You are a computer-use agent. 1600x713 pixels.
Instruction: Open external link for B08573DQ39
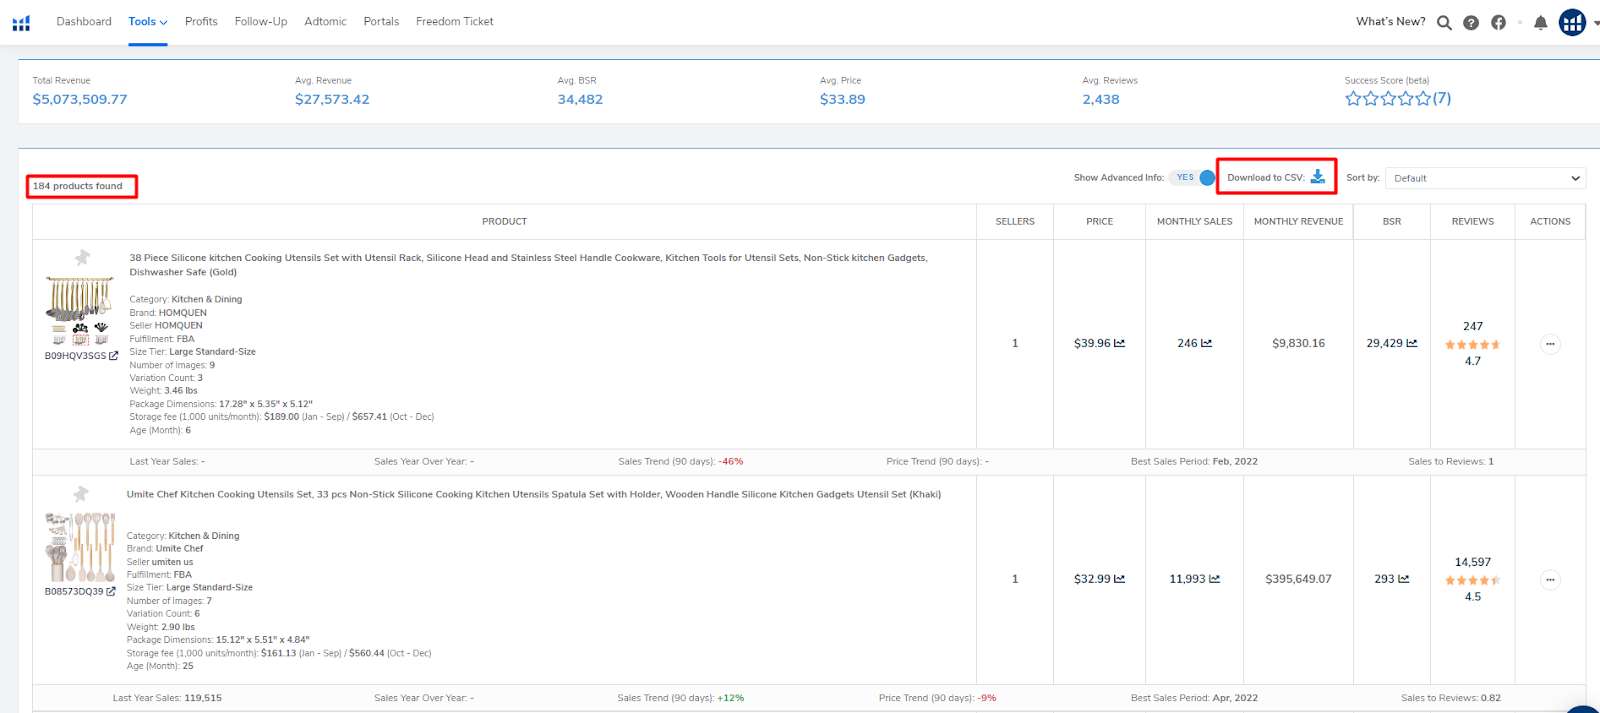pos(111,592)
